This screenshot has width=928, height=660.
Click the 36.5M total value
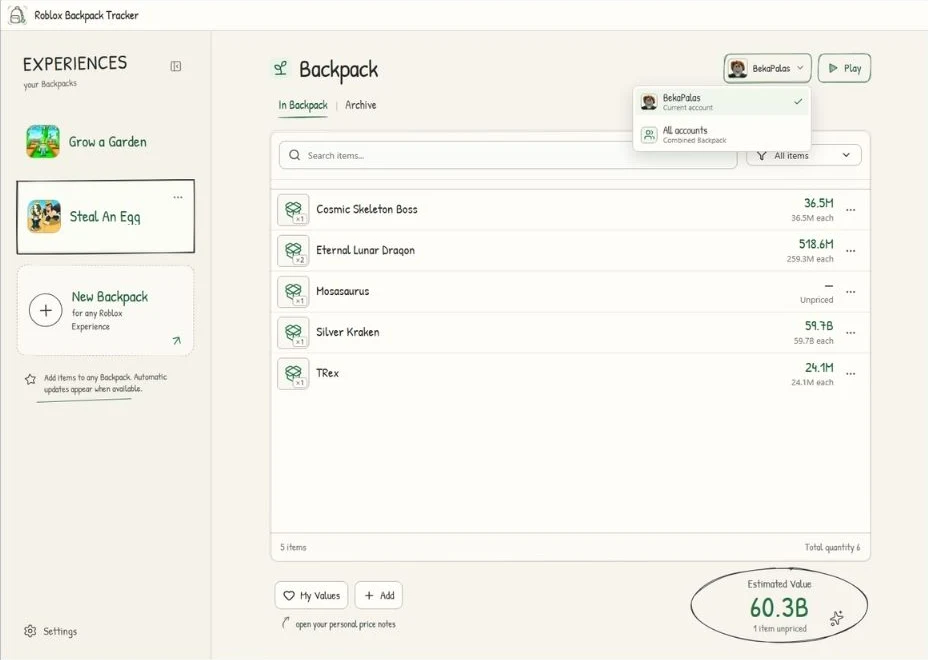coord(818,203)
